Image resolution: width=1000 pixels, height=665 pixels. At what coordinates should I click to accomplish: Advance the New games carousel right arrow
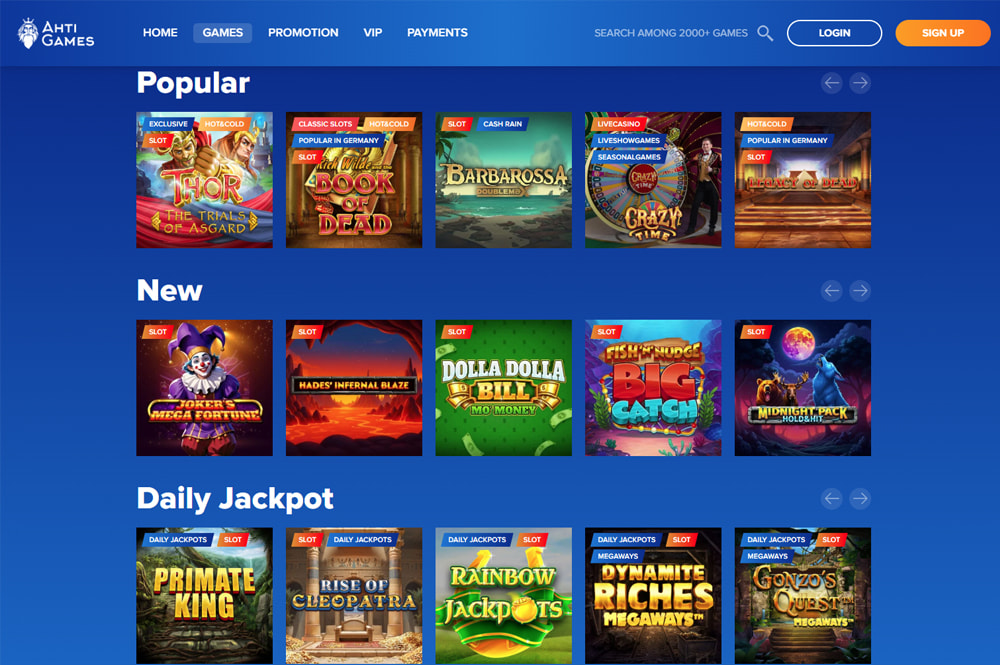[860, 291]
